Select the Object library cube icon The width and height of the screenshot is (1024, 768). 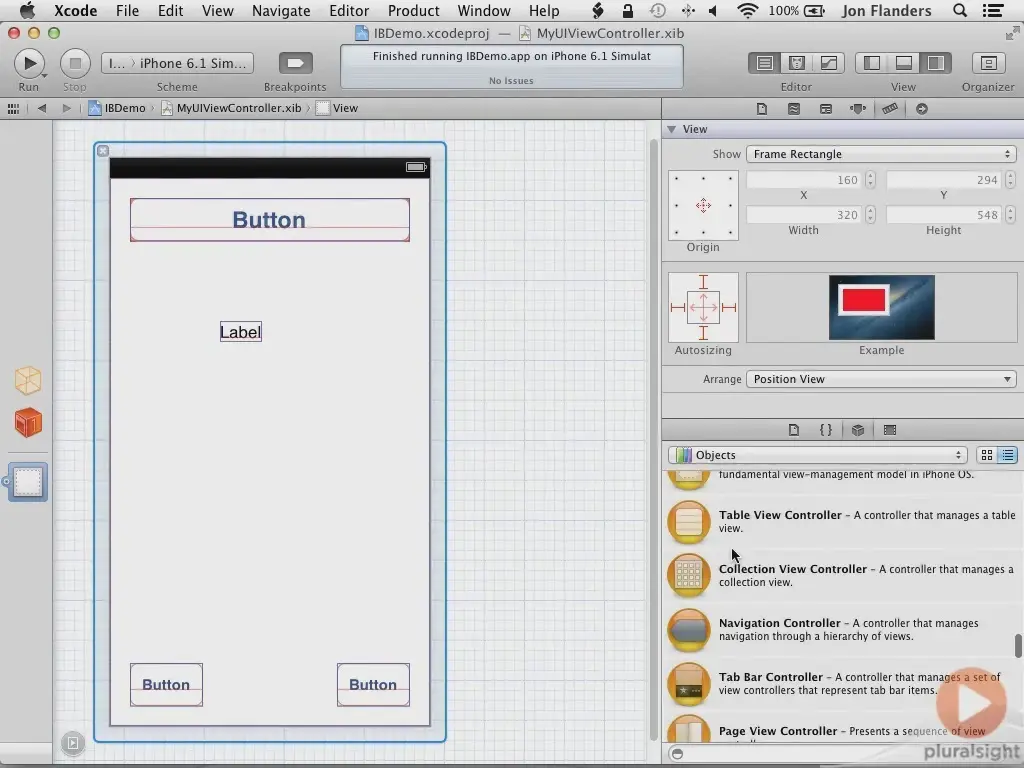(857, 430)
